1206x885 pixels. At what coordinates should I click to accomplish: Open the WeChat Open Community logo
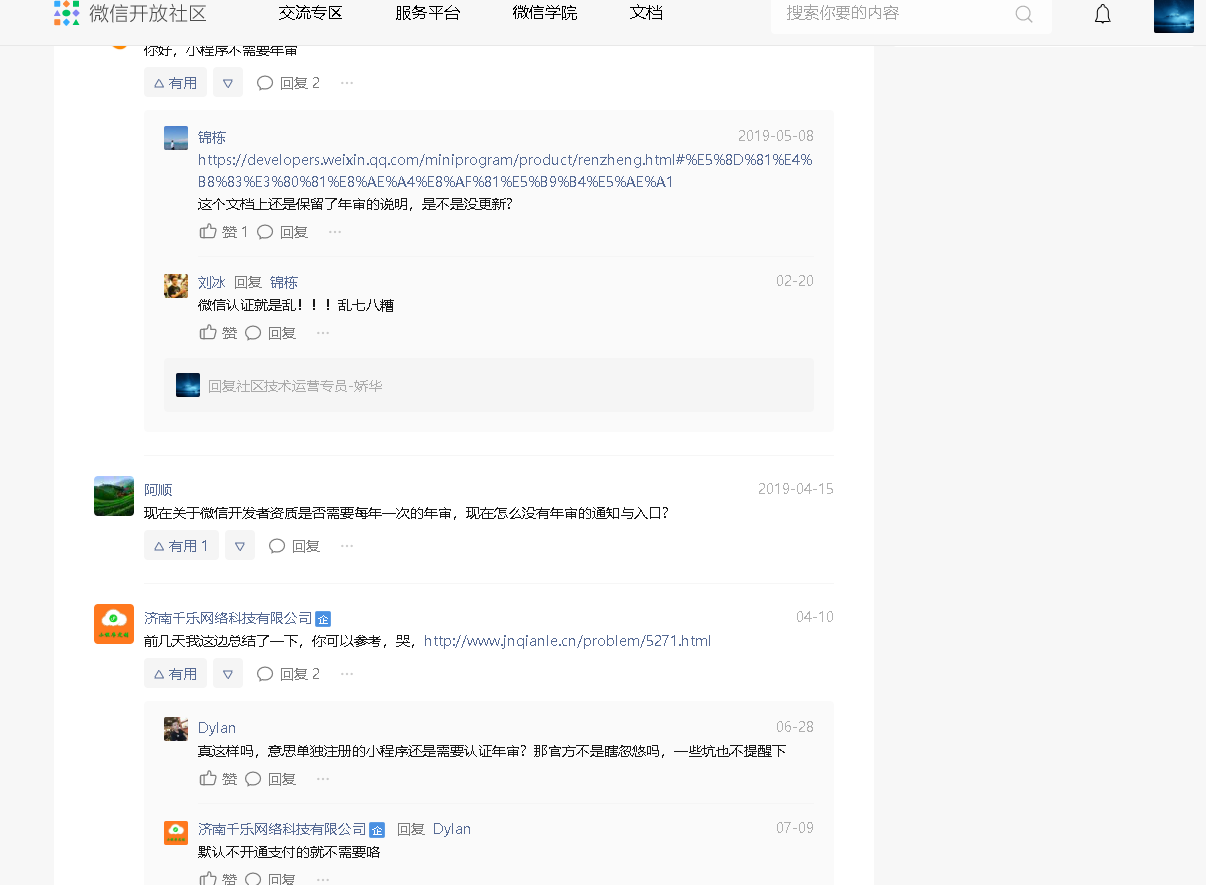pyautogui.click(x=130, y=13)
